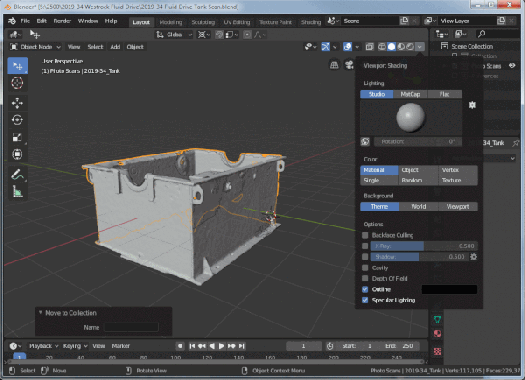525x380 pixels.
Task: Toggle X-Ray view icon in header
Action: pos(369,47)
